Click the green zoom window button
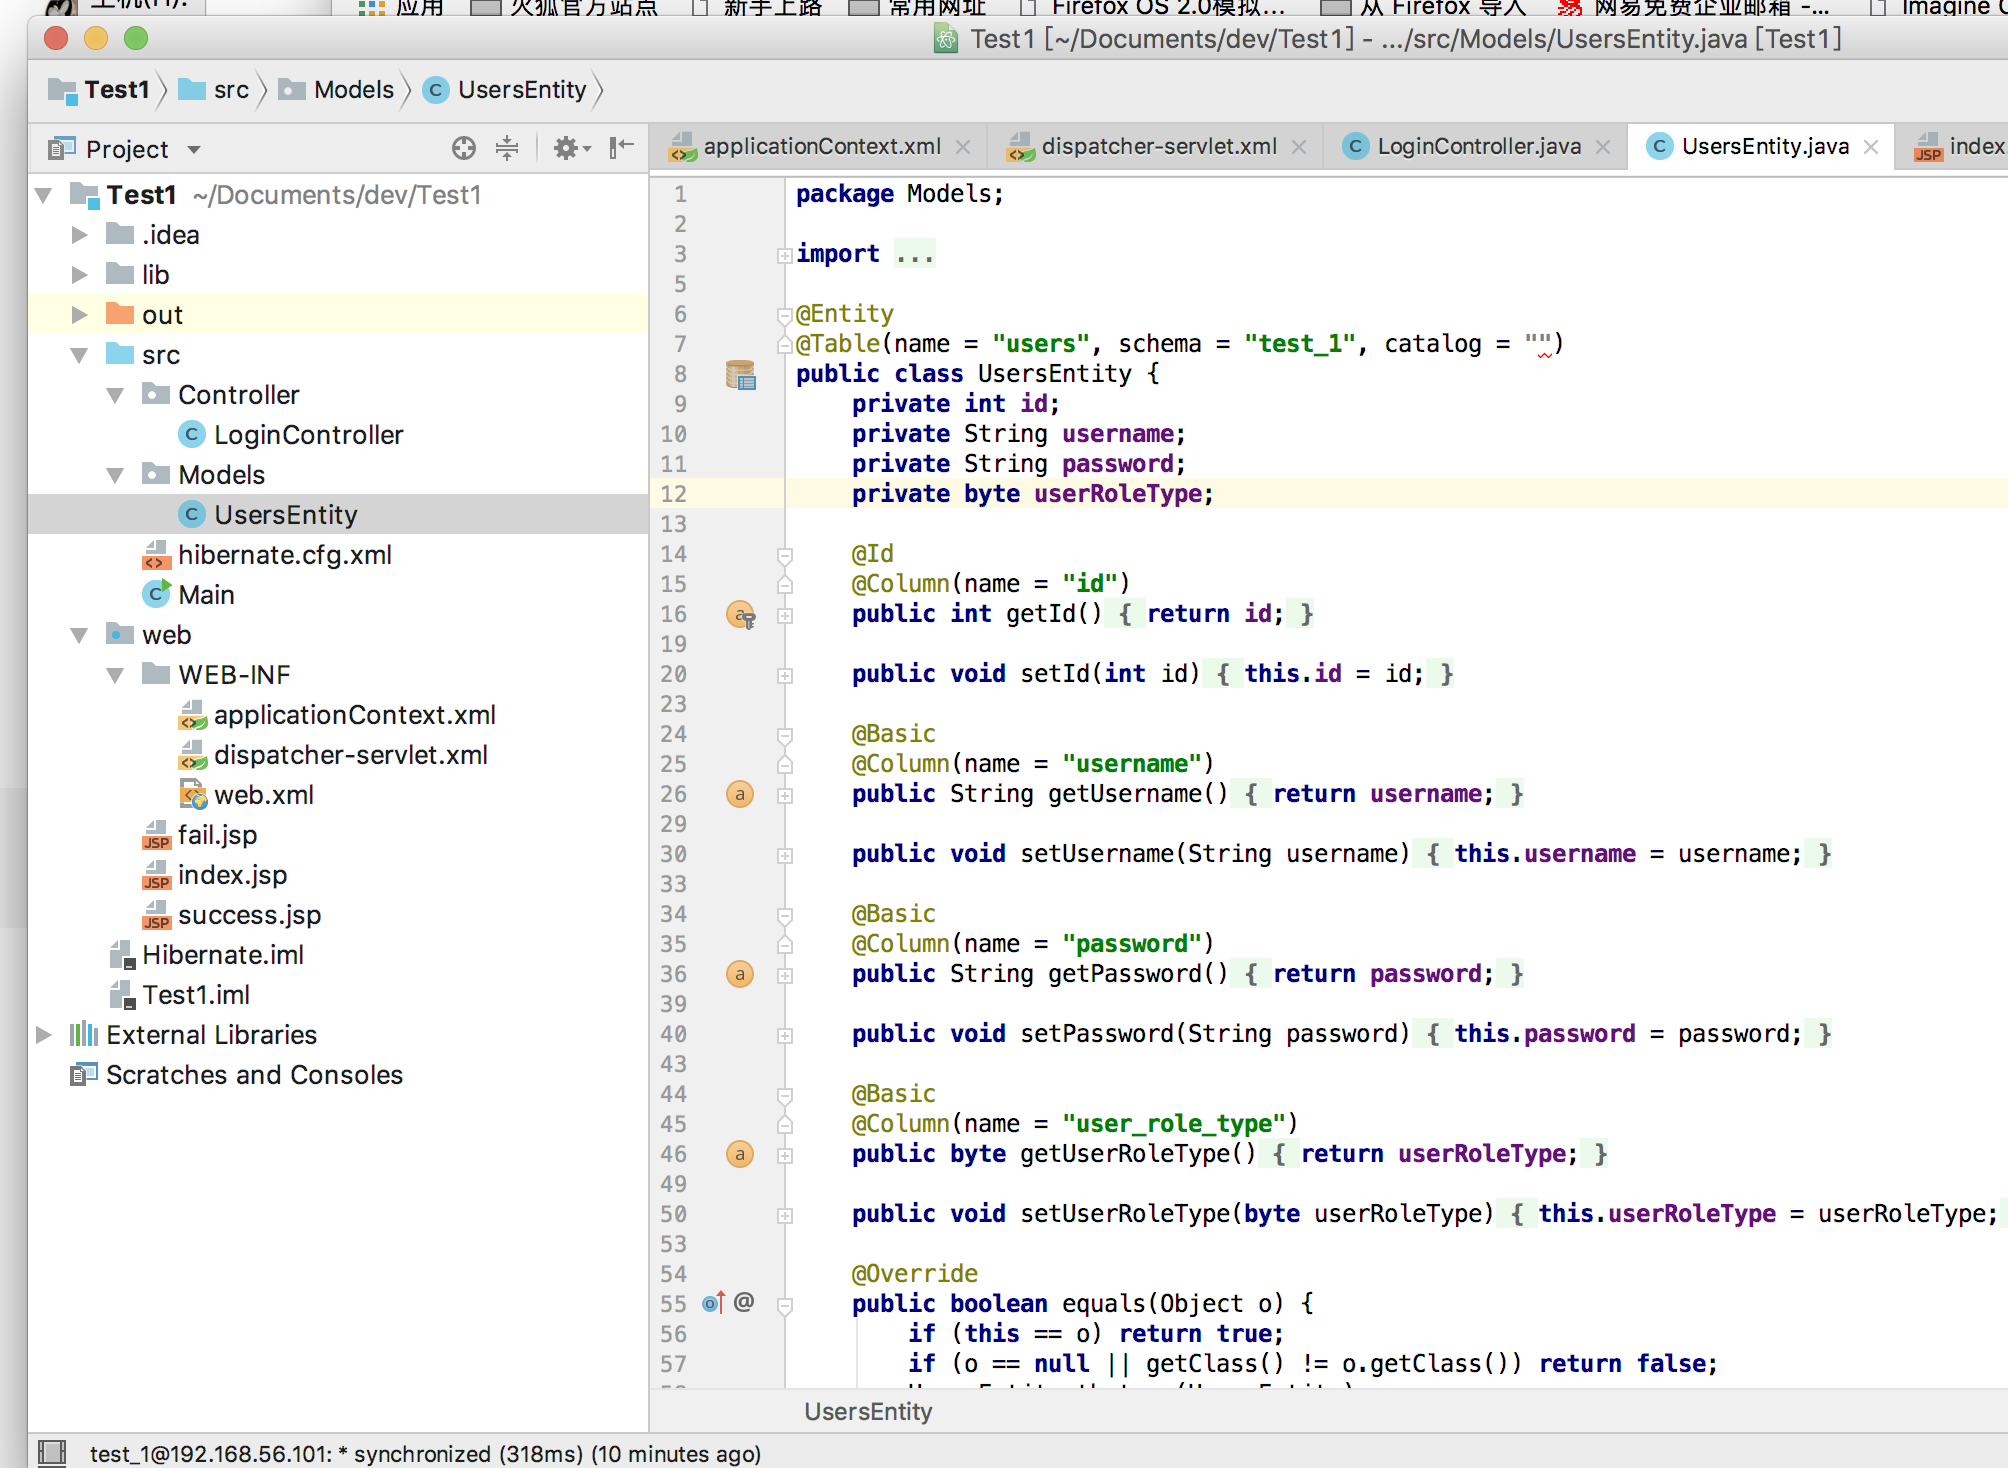The image size is (2008, 1468). tap(136, 39)
